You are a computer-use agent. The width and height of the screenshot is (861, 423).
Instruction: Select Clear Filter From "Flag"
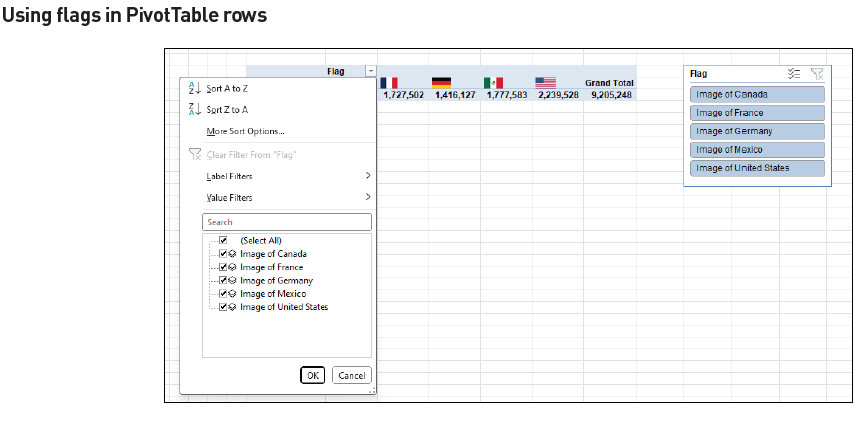click(278, 155)
